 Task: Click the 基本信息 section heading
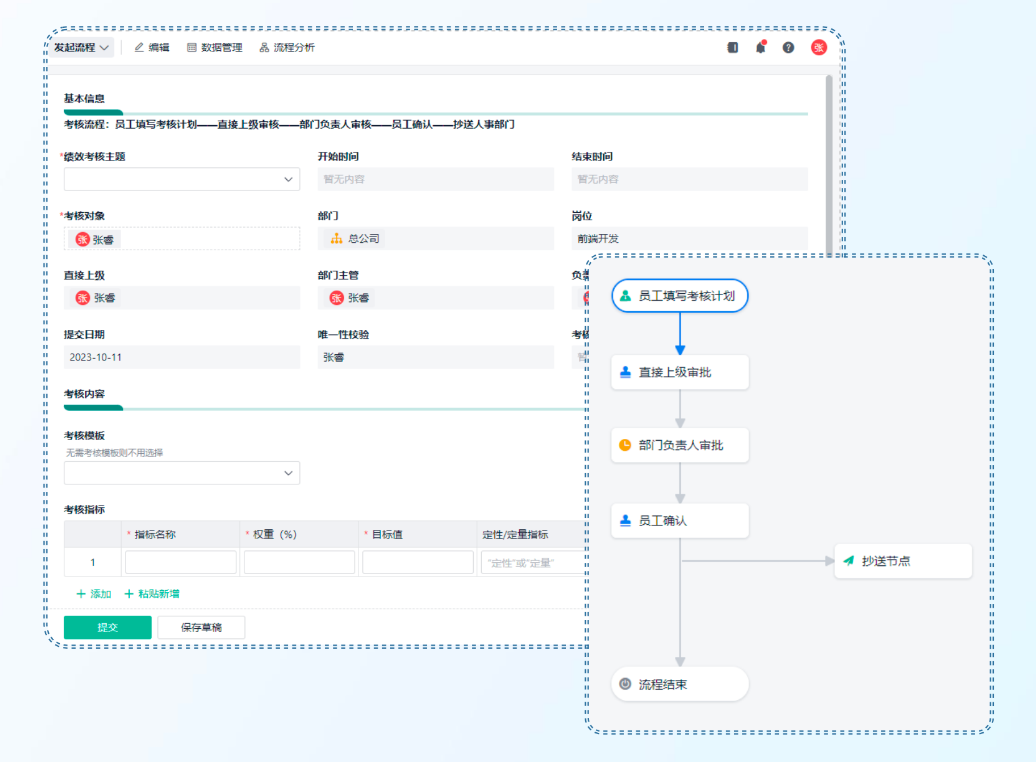[84, 98]
